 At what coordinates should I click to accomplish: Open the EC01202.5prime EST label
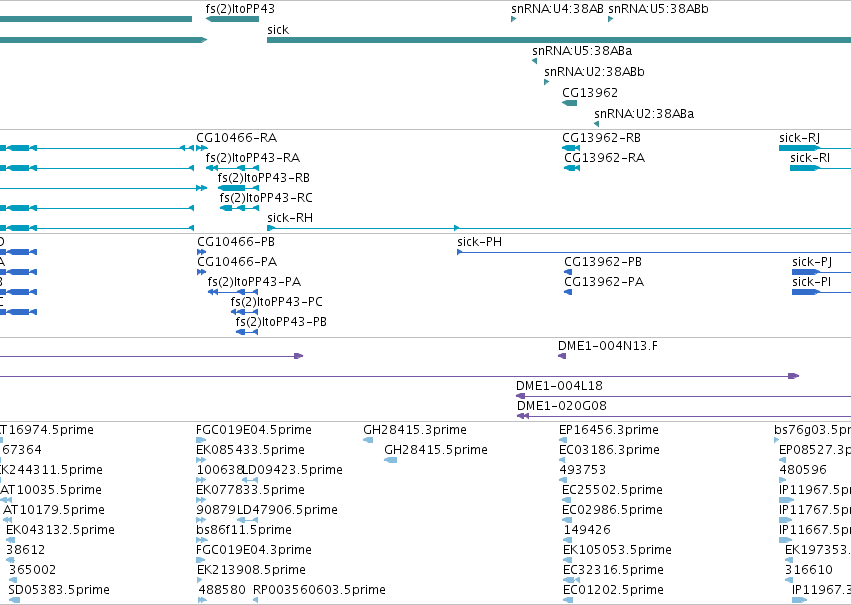click(613, 590)
